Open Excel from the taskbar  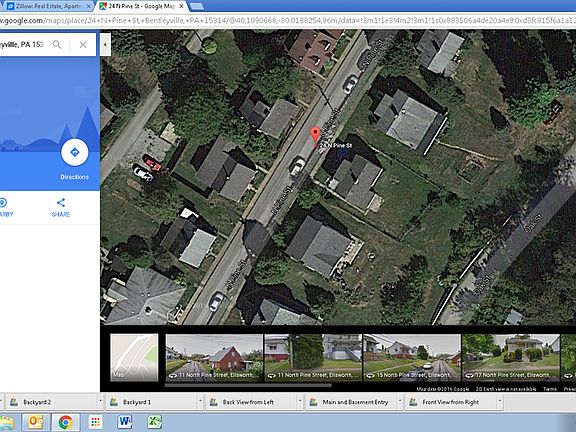click(154, 422)
